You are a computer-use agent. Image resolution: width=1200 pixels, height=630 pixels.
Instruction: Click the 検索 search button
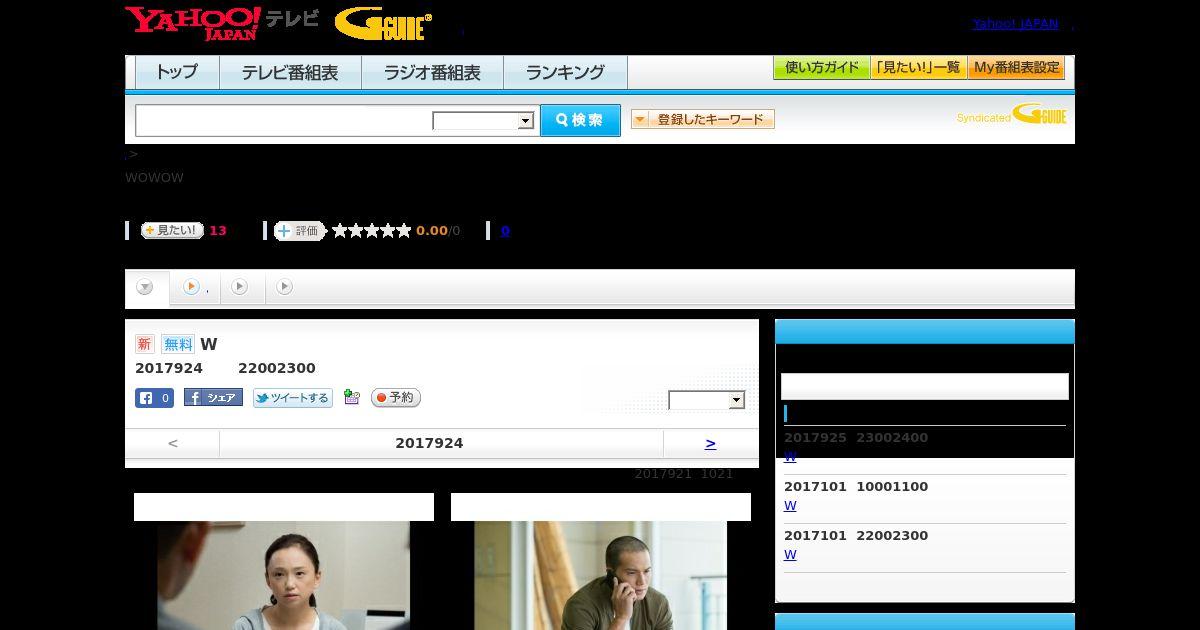(x=580, y=120)
